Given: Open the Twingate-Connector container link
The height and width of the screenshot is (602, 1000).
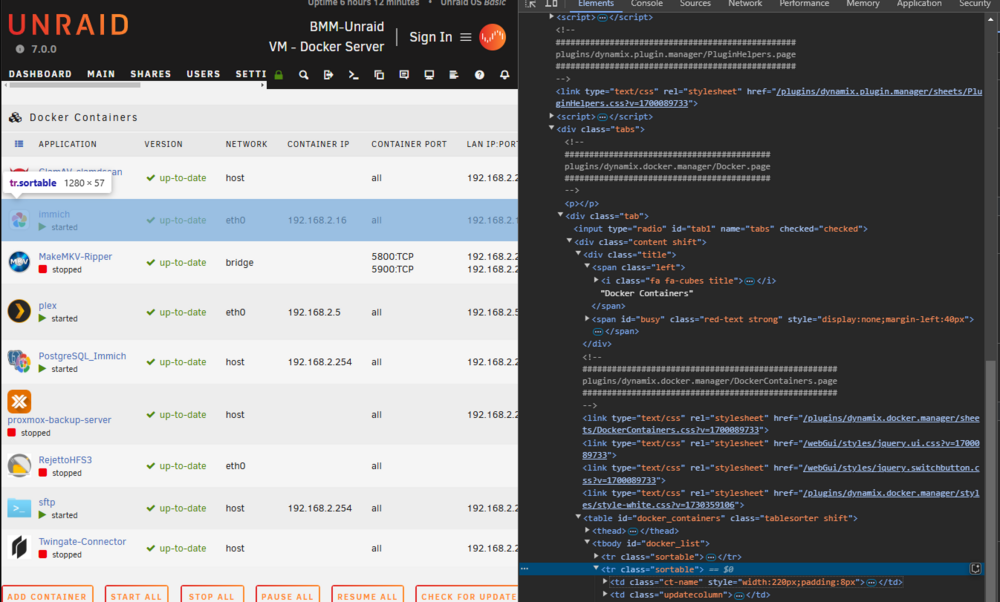Looking at the screenshot, I should (82, 541).
